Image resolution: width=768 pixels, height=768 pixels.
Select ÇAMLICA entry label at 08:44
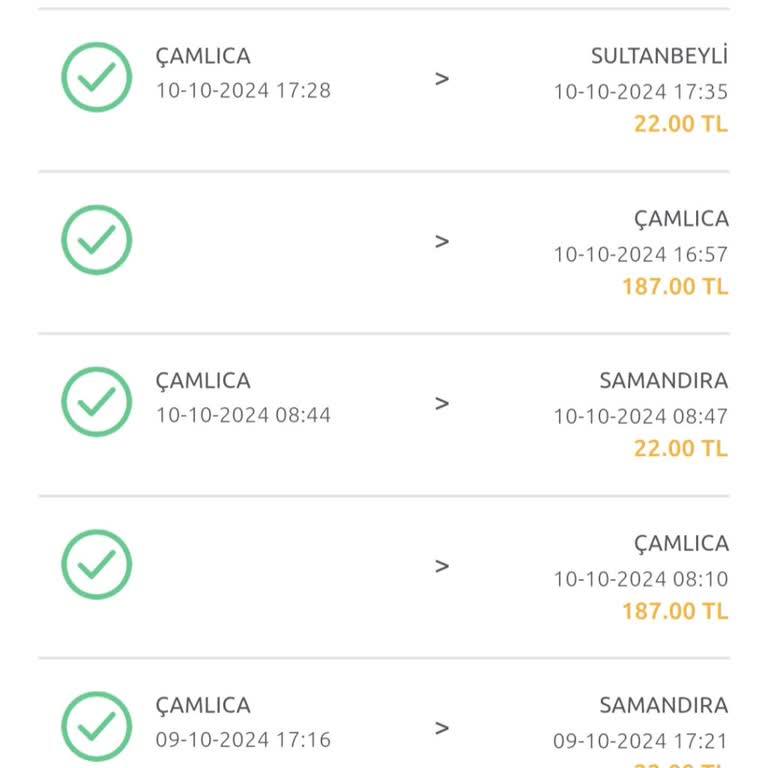(203, 381)
